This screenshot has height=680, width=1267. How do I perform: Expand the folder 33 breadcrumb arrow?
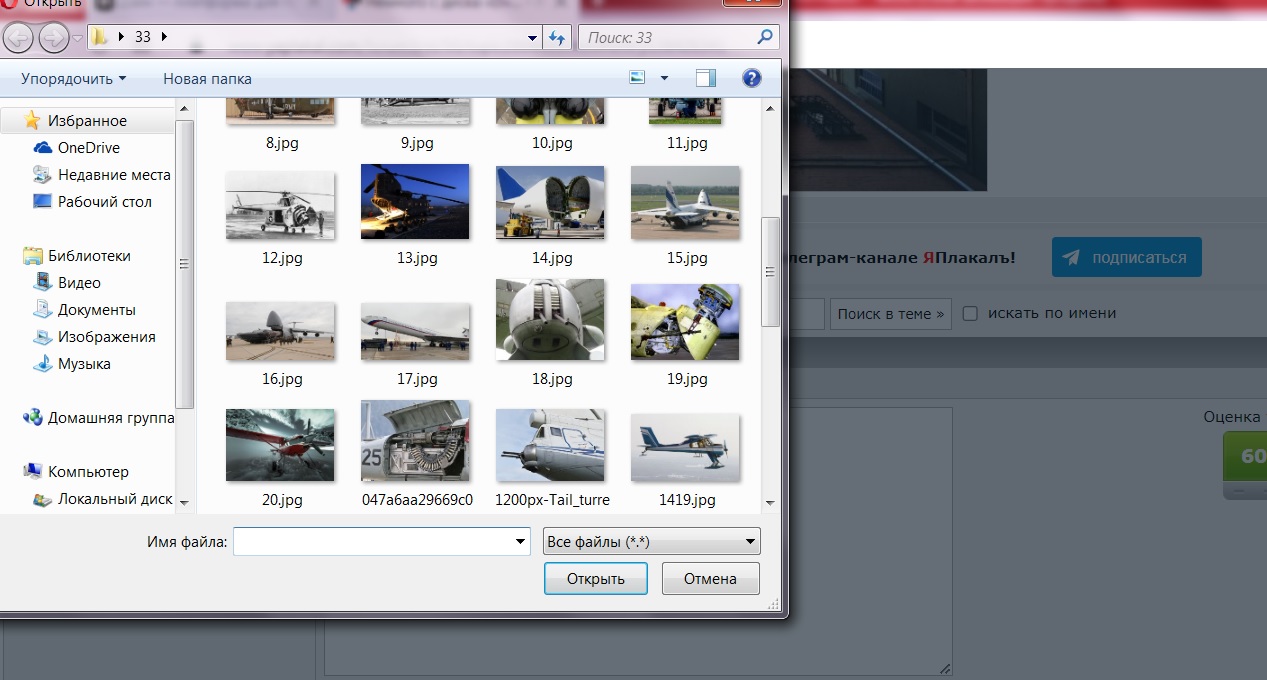164,37
